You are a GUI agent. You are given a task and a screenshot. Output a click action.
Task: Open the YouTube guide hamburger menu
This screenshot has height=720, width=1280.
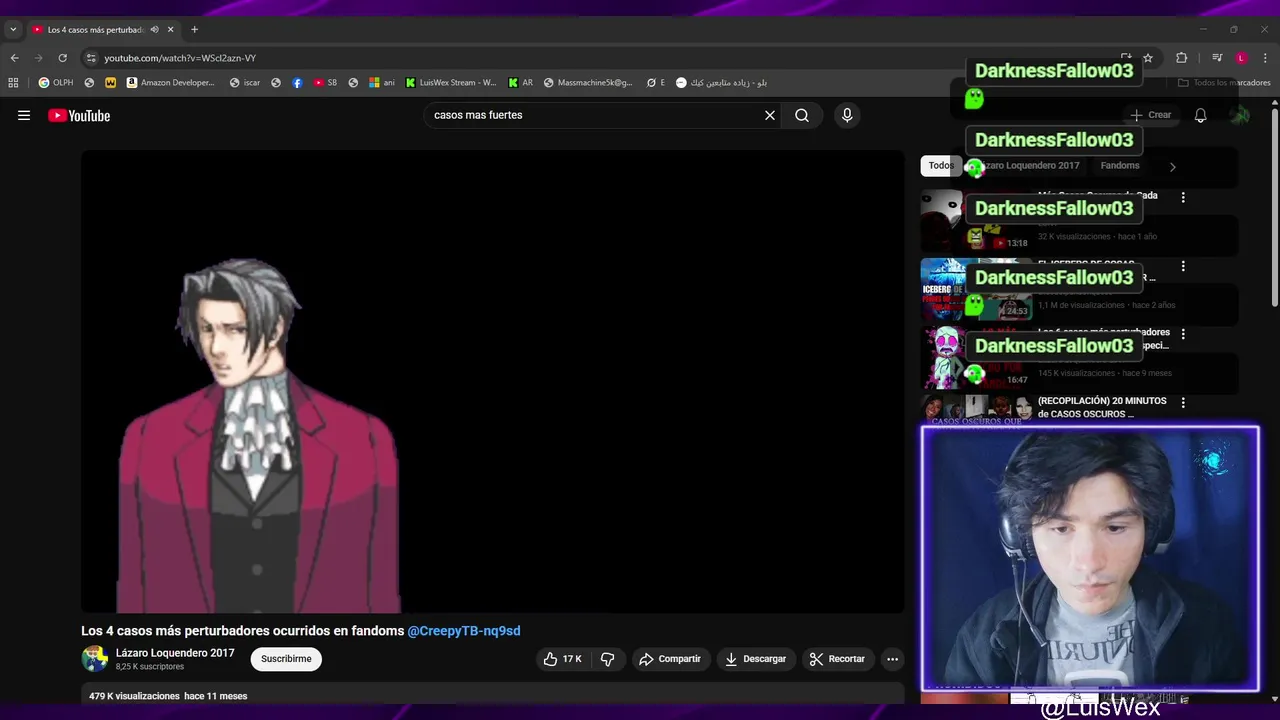(24, 115)
